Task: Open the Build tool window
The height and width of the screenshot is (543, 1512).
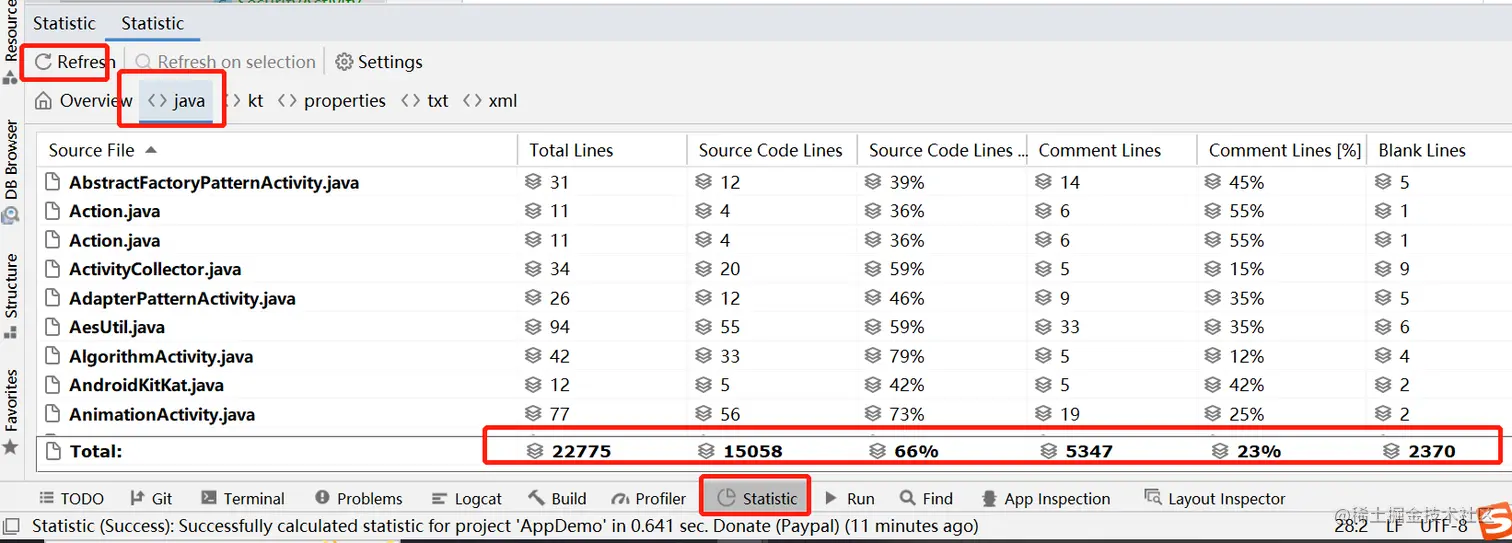Action: click(x=558, y=498)
